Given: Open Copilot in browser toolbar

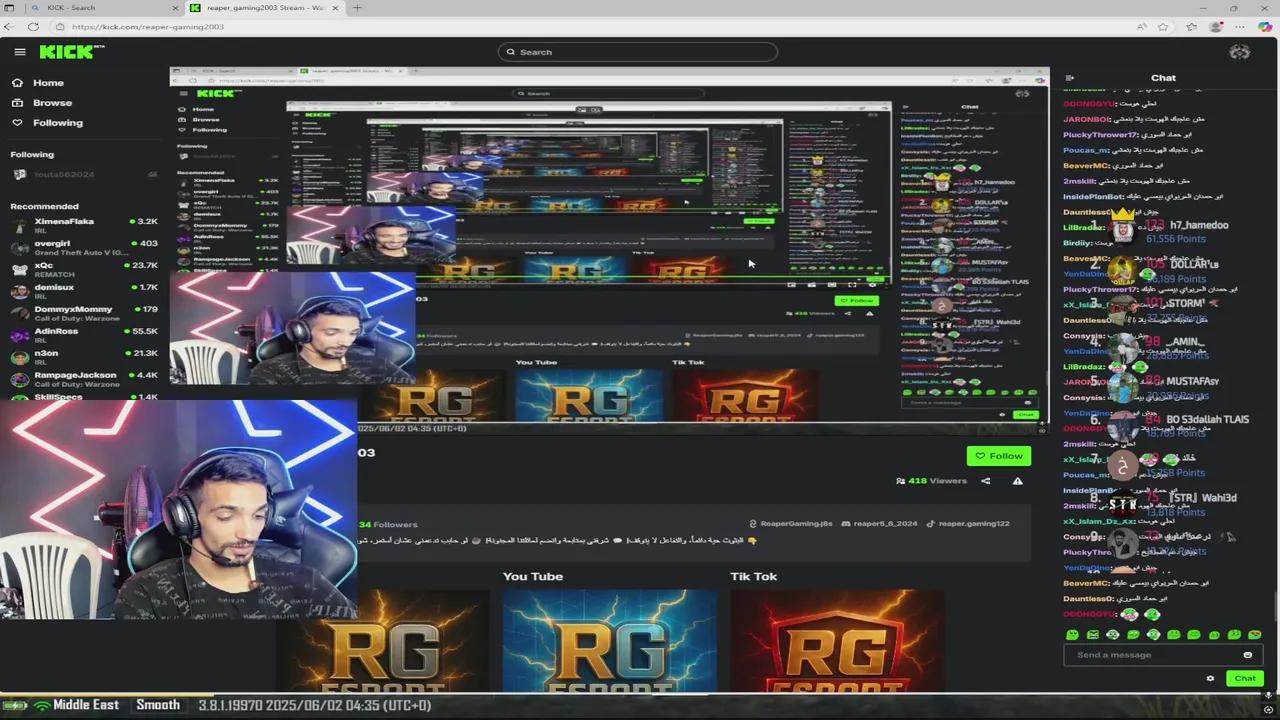Looking at the screenshot, I should pyautogui.click(x=1266, y=27).
